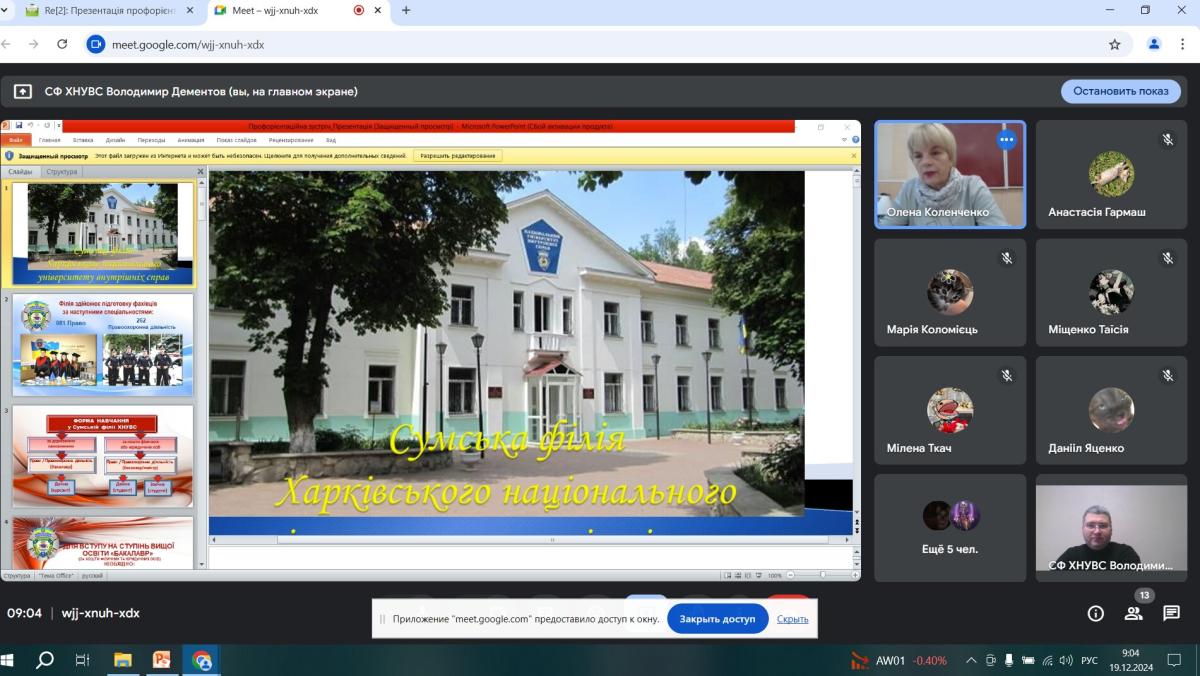Click muted mic icon on Данііл Яценко tile
Viewport: 1200px width, 676px height.
[1167, 376]
